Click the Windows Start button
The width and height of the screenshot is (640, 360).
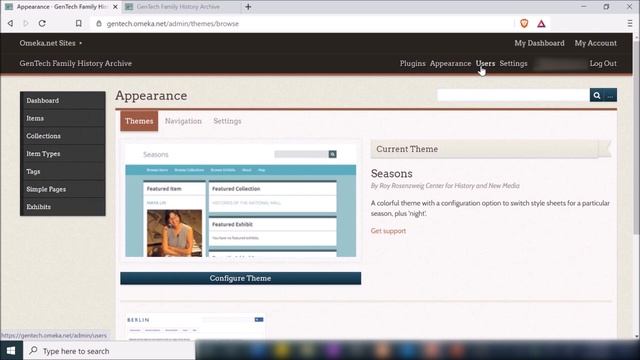click(x=11, y=351)
